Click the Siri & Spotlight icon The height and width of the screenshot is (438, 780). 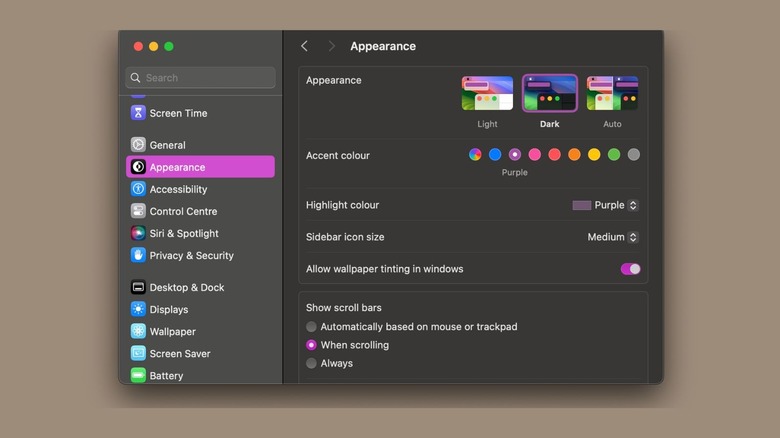[x=138, y=233]
